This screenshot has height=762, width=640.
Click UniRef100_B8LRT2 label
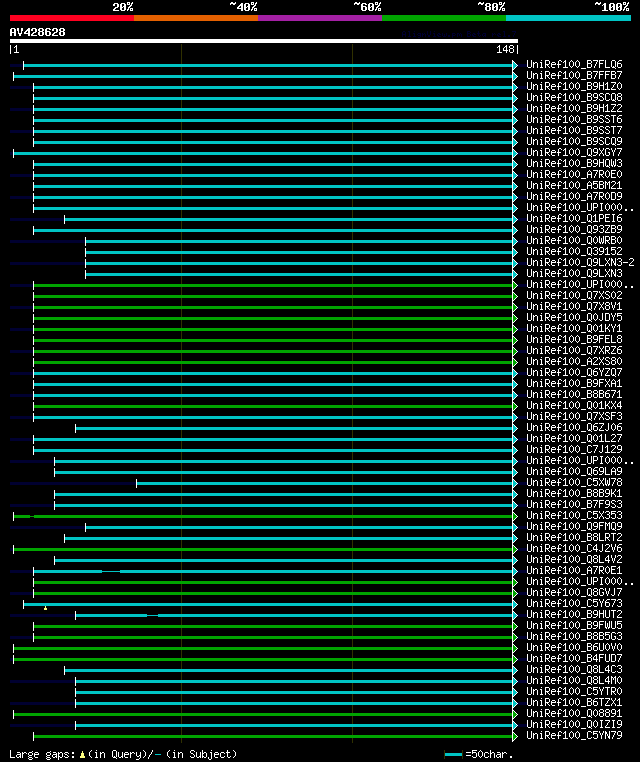tap(574, 538)
